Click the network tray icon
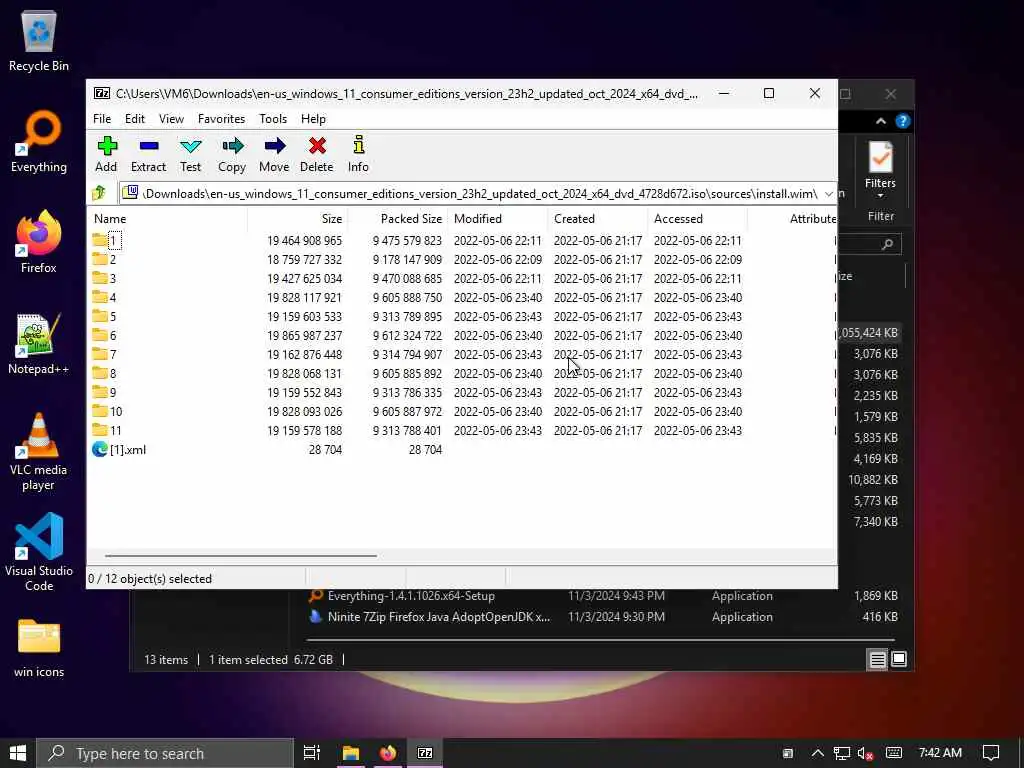Screen dimensions: 1024x768 (842, 753)
